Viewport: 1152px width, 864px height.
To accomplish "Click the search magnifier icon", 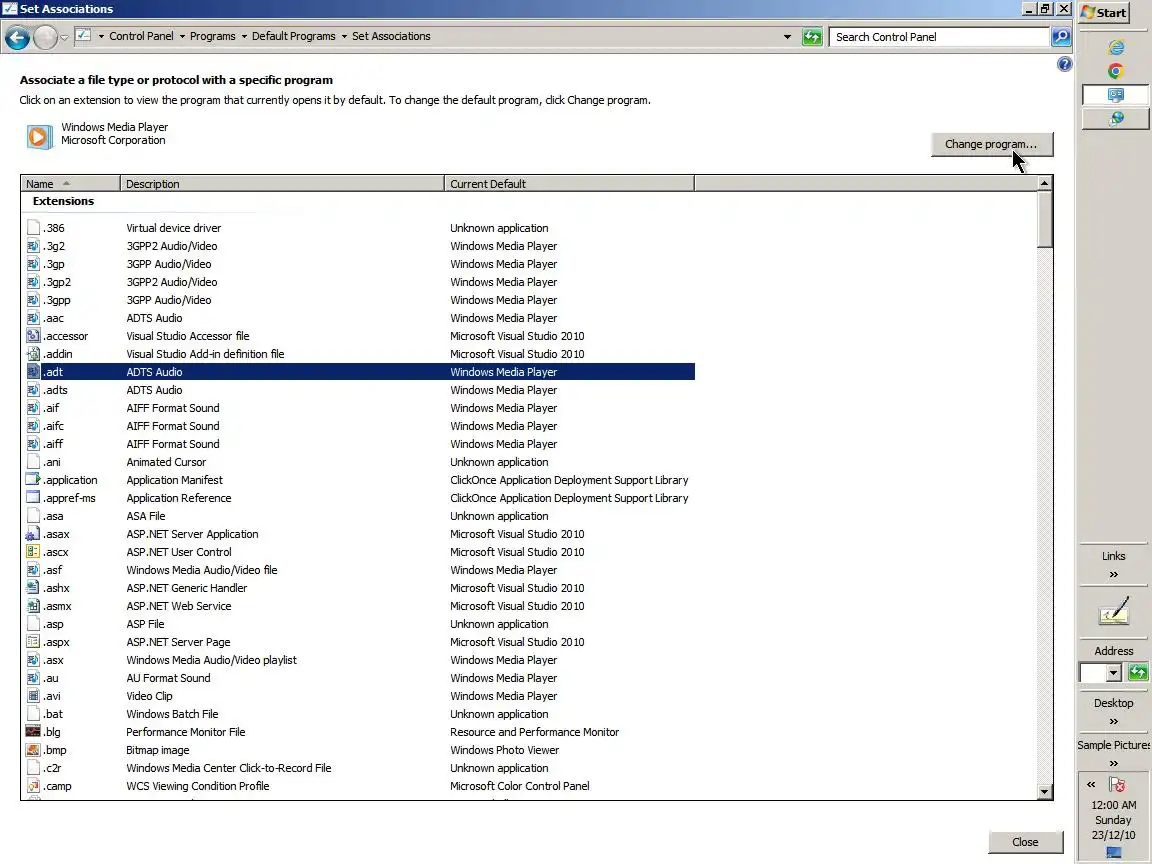I will 1061,37.
